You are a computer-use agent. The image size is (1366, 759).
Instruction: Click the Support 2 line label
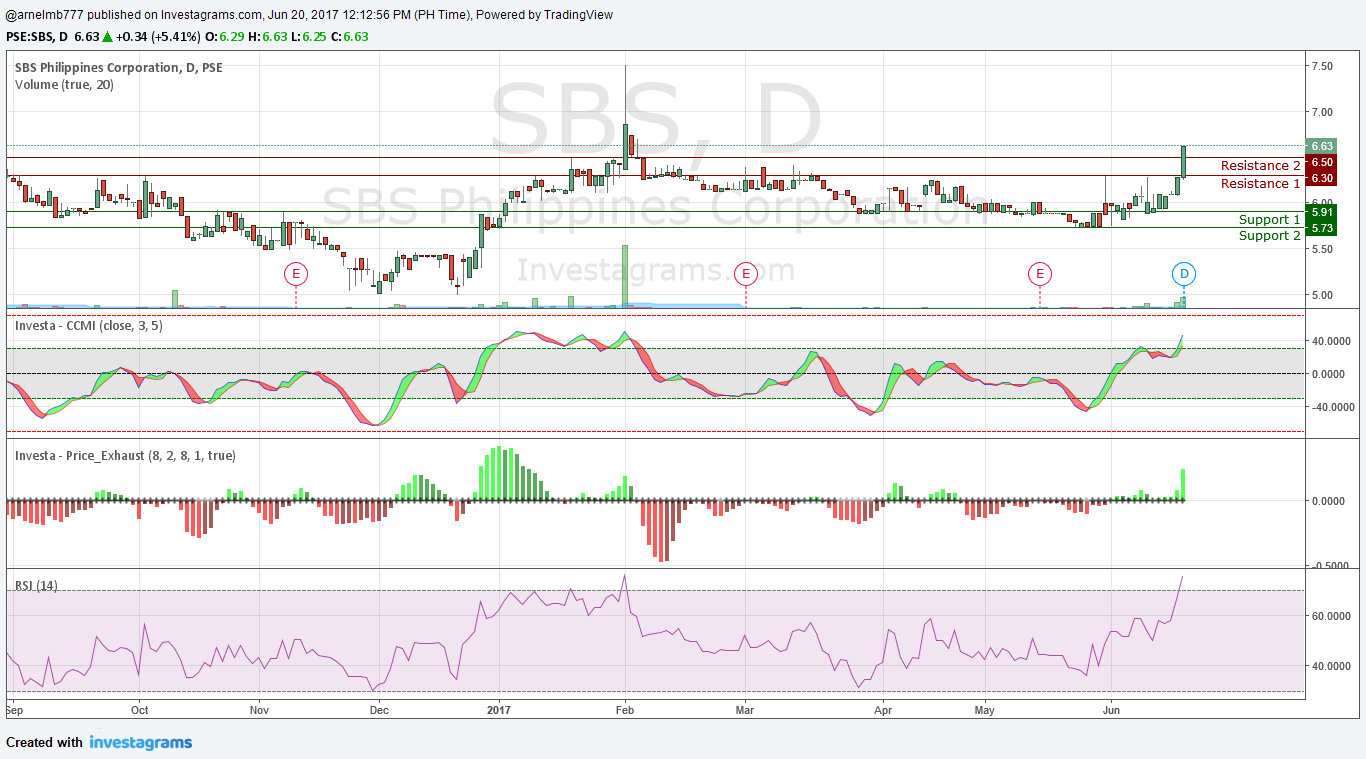[1270, 236]
